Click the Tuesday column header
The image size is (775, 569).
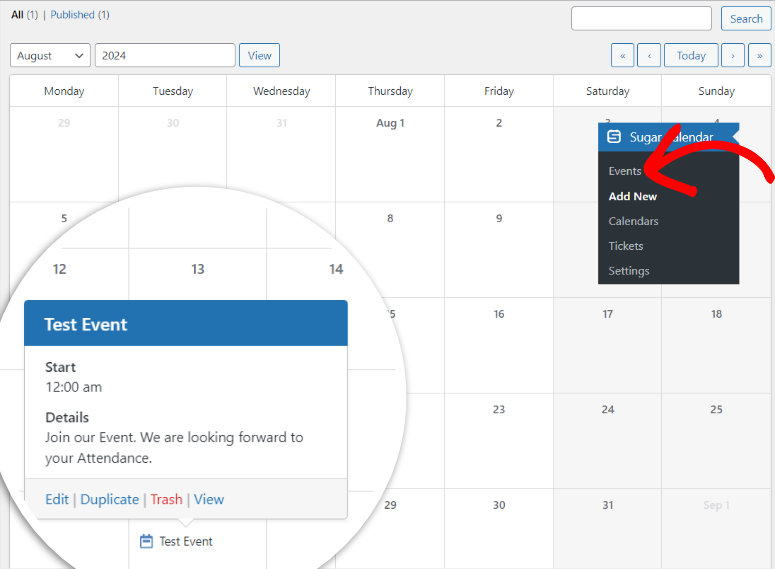coord(172,91)
